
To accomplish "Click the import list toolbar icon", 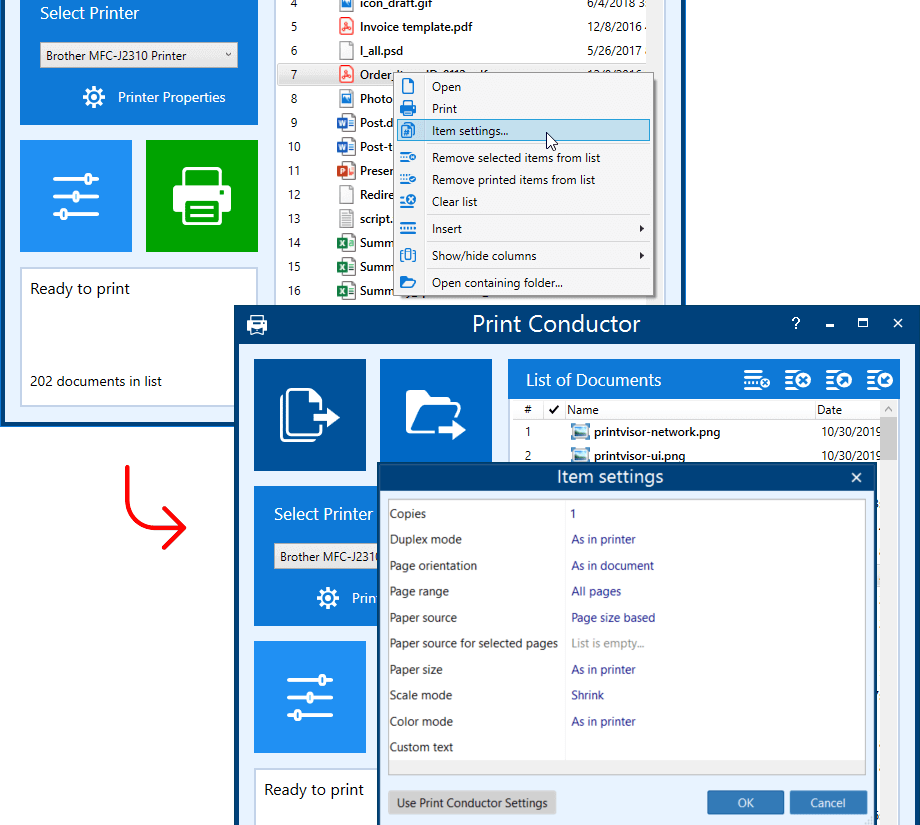I will (880, 380).
